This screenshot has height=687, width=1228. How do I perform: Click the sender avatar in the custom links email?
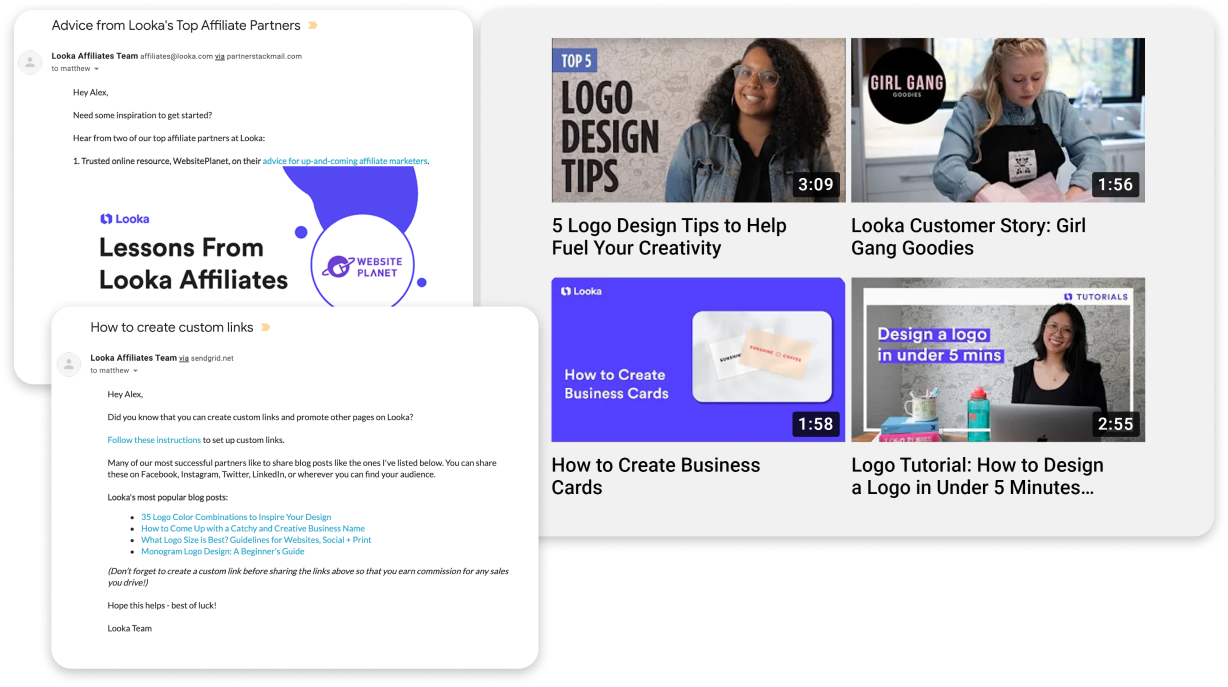[x=69, y=364]
